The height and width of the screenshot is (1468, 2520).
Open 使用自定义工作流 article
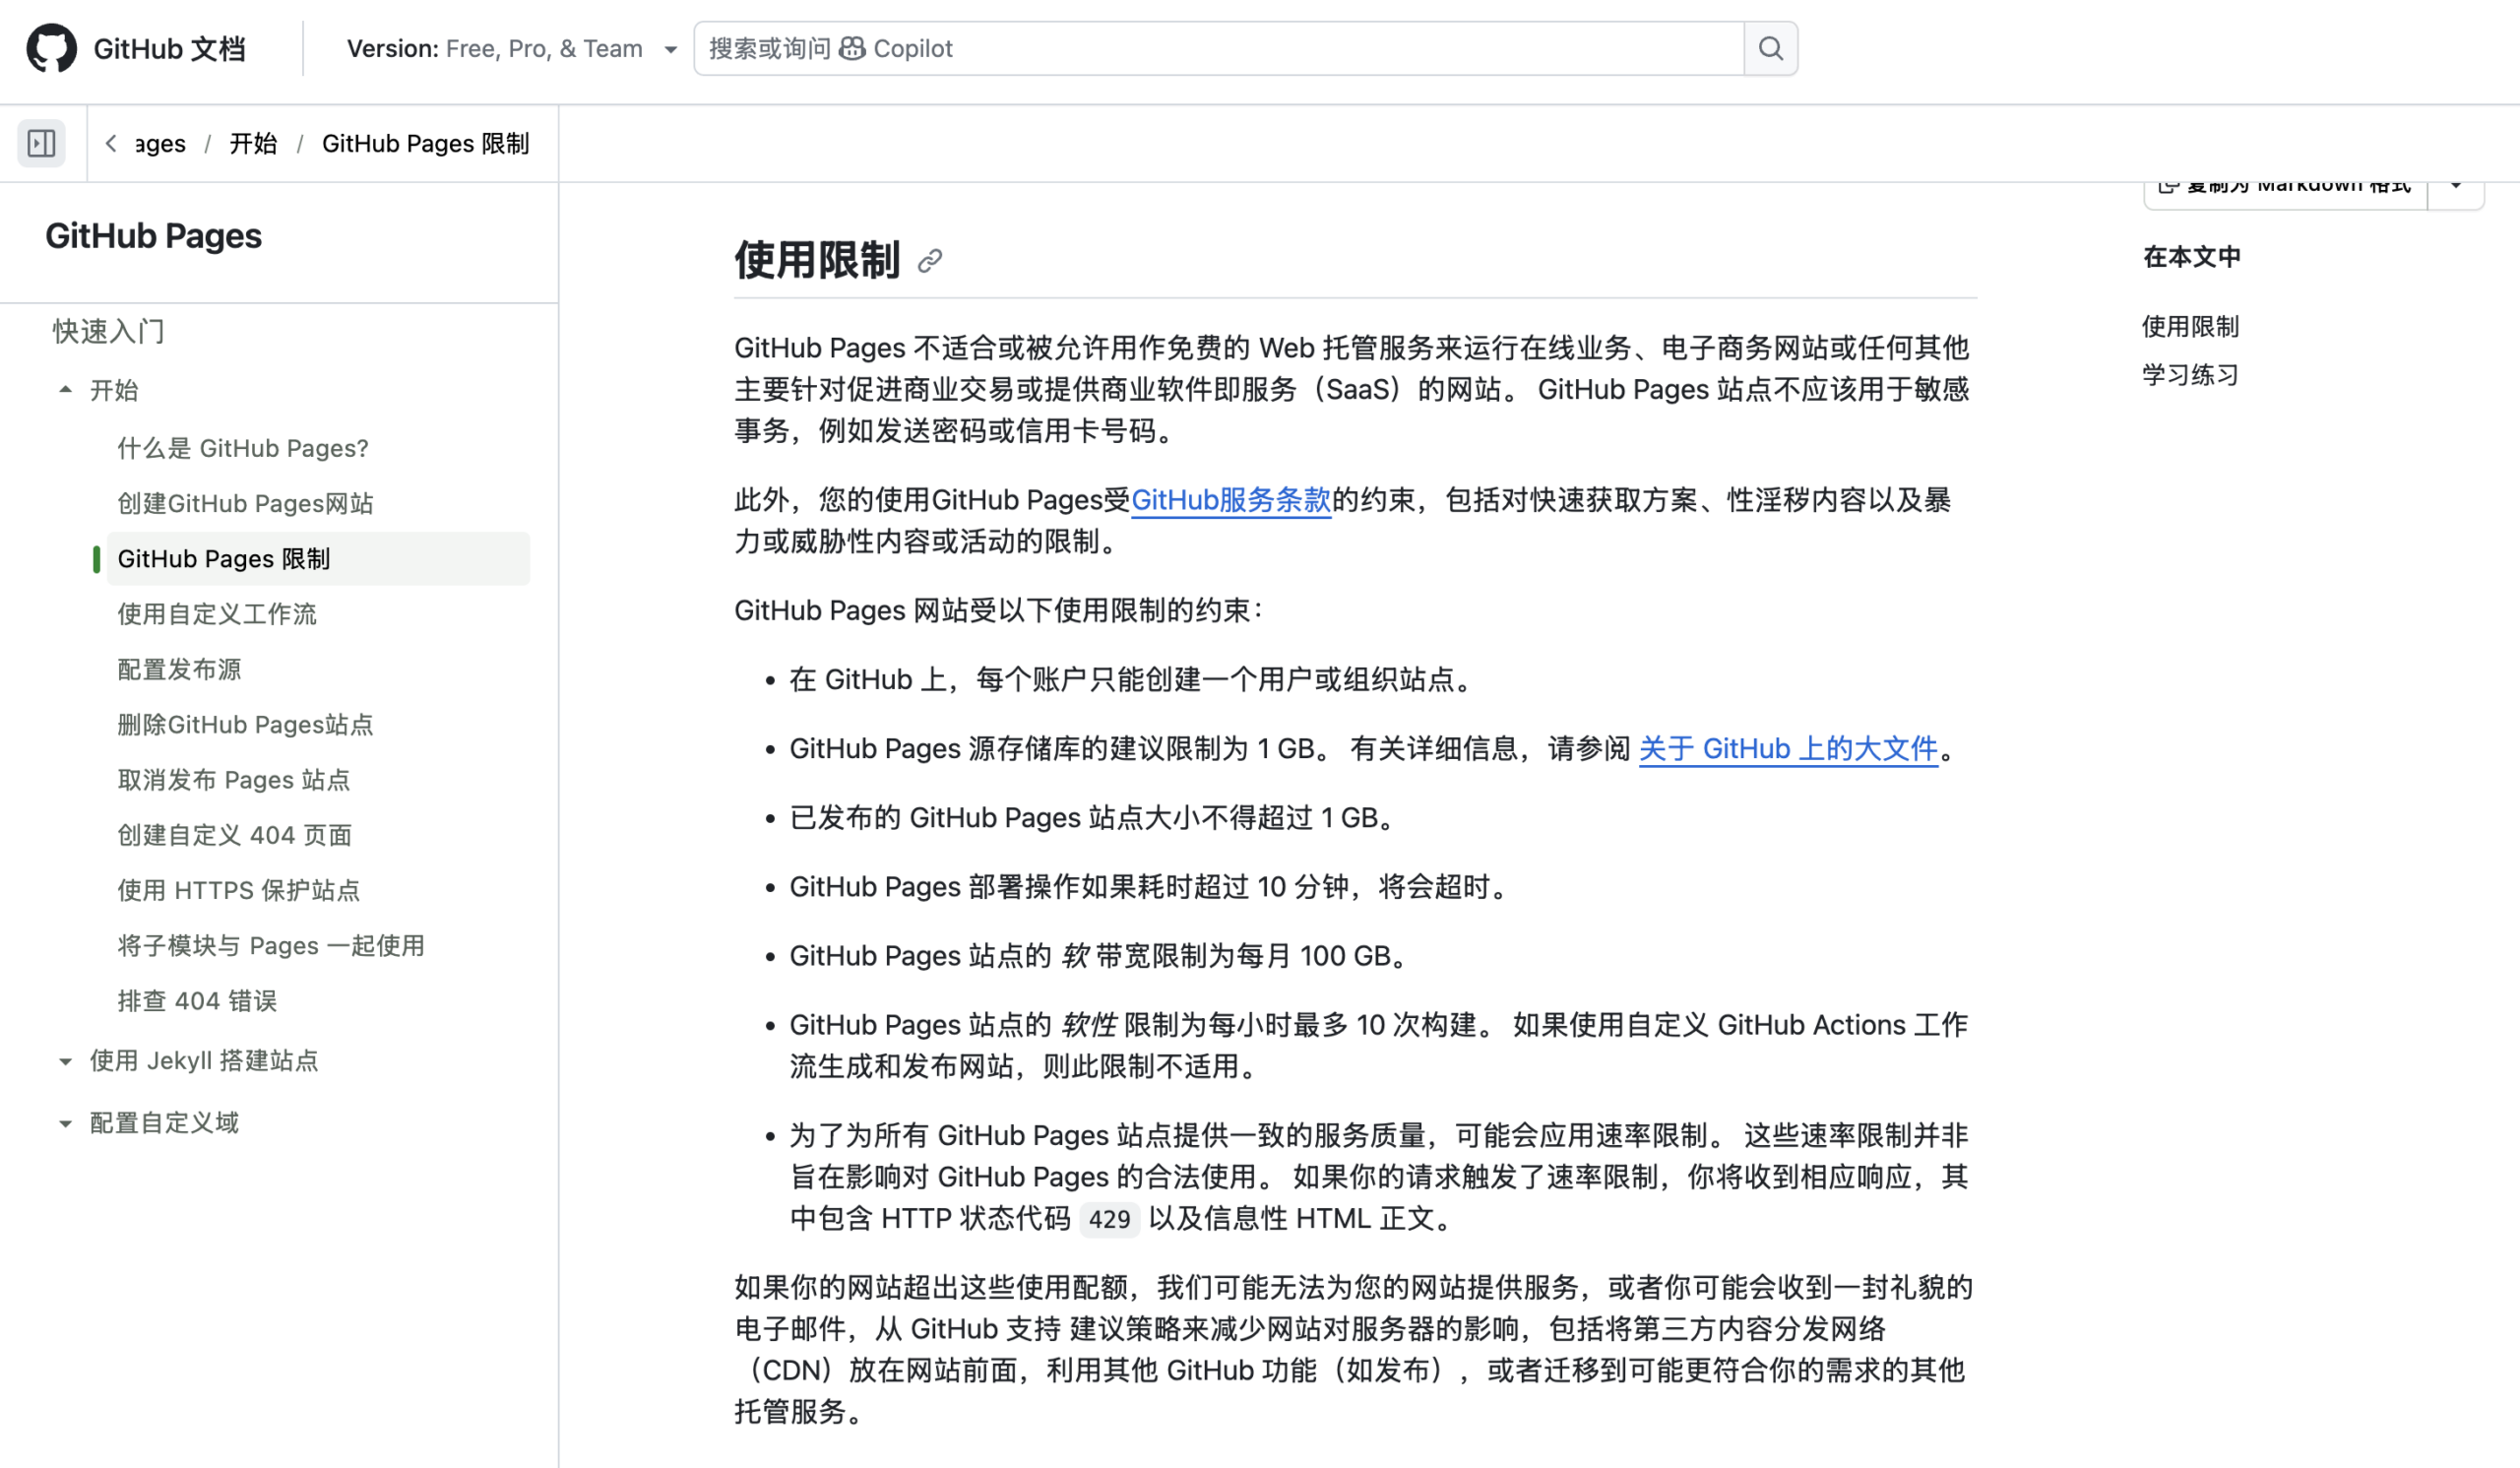217,614
